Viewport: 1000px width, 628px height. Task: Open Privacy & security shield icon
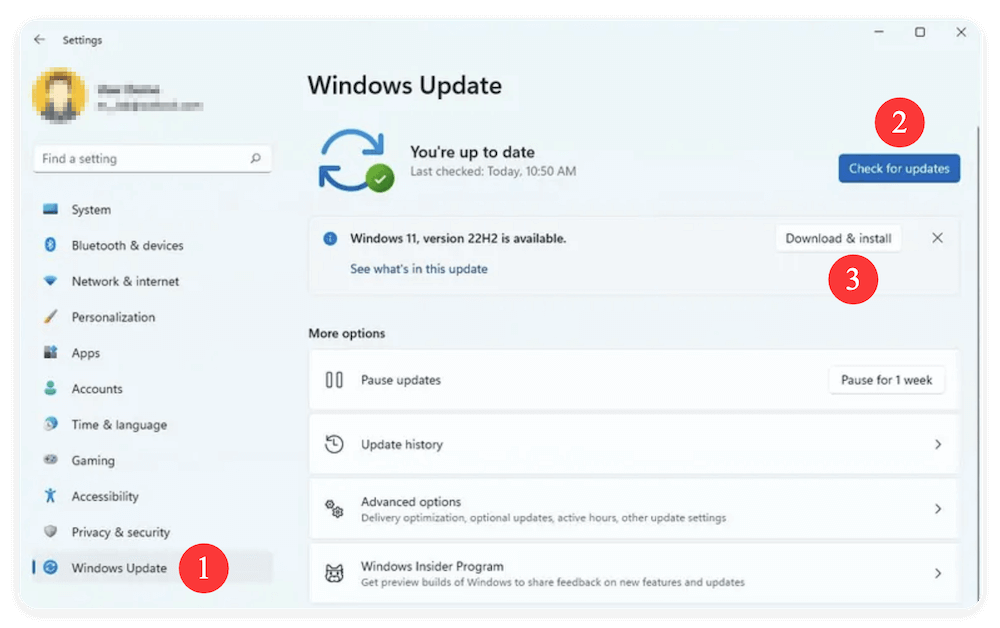pos(52,532)
